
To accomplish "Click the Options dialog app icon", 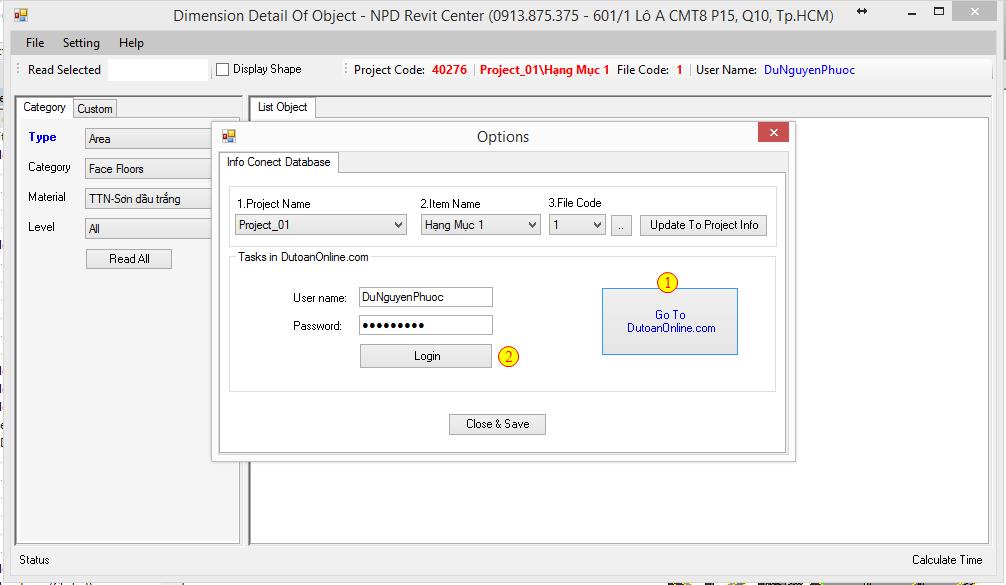I will (229, 136).
